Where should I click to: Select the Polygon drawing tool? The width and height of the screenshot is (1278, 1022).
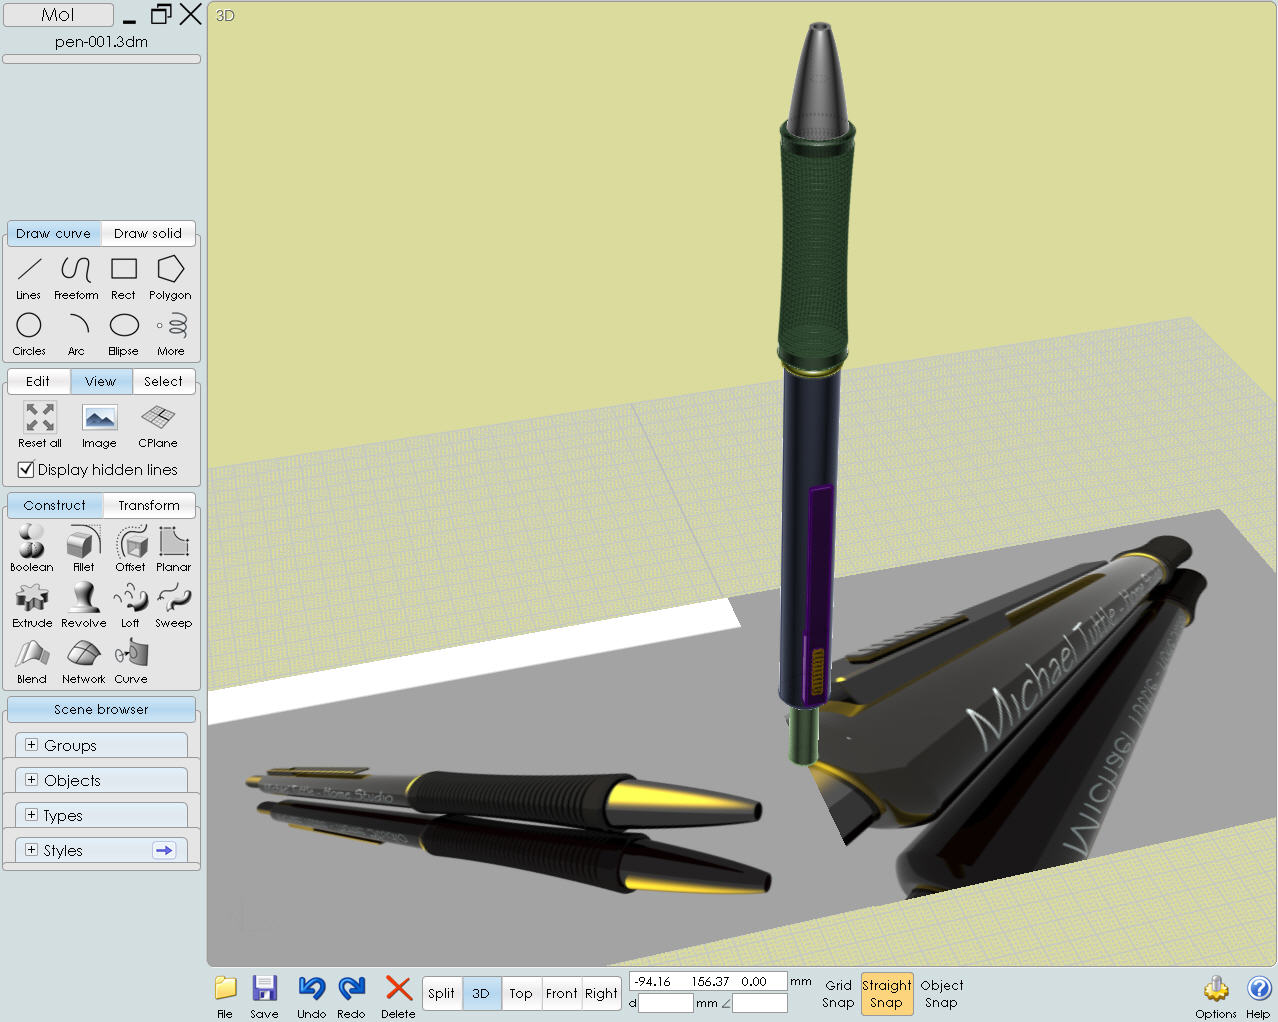(x=170, y=278)
